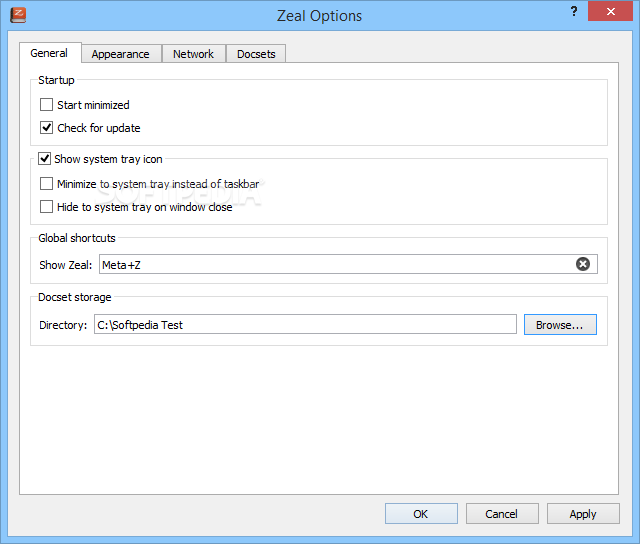Focus the Show Zeal shortcut field
This screenshot has height=544, width=640.
click(348, 264)
